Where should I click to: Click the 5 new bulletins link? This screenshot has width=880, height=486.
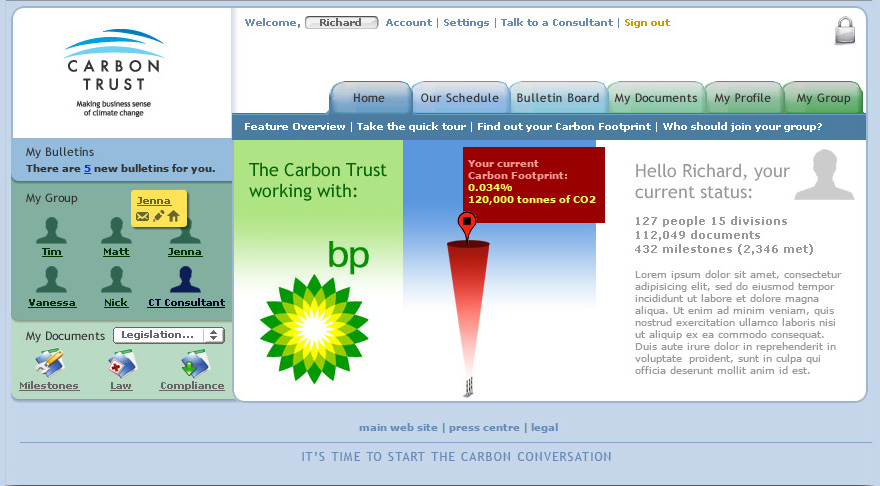pos(87,168)
